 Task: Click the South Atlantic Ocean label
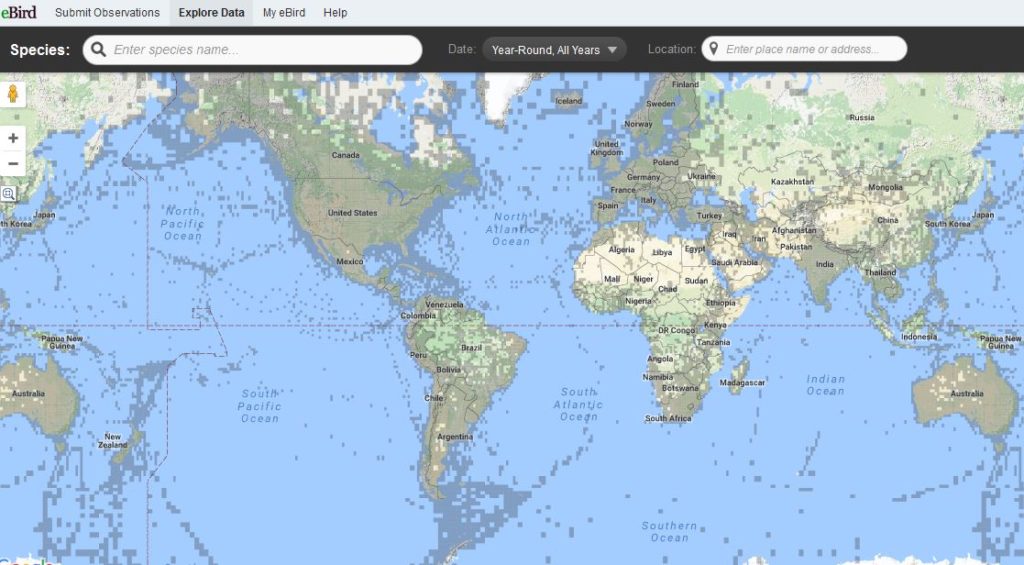click(579, 404)
